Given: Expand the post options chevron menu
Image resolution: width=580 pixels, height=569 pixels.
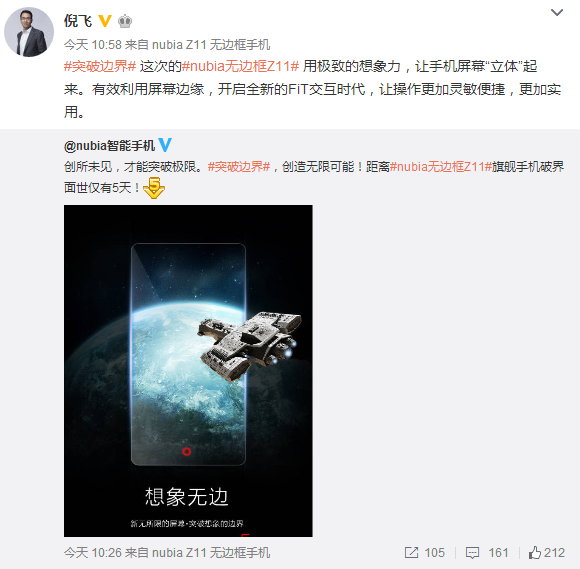Looking at the screenshot, I should [x=557, y=13].
